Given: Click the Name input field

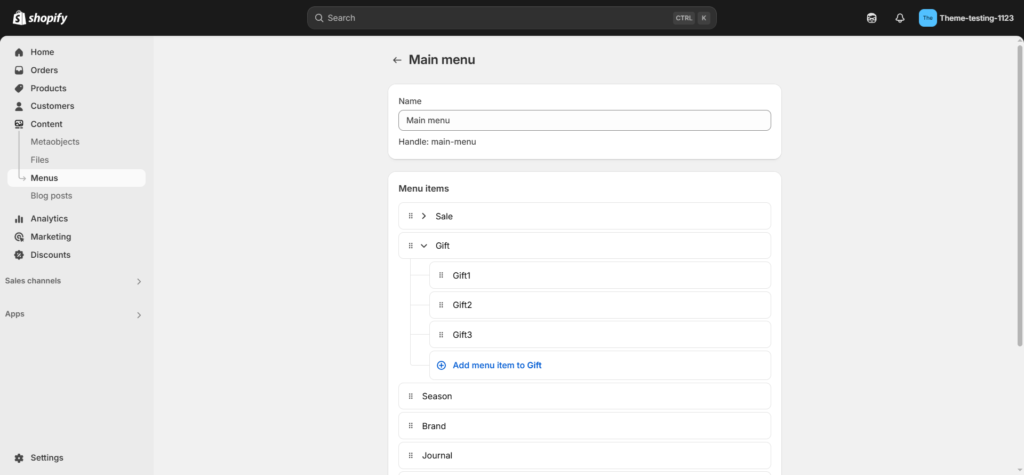Looking at the screenshot, I should [x=584, y=120].
